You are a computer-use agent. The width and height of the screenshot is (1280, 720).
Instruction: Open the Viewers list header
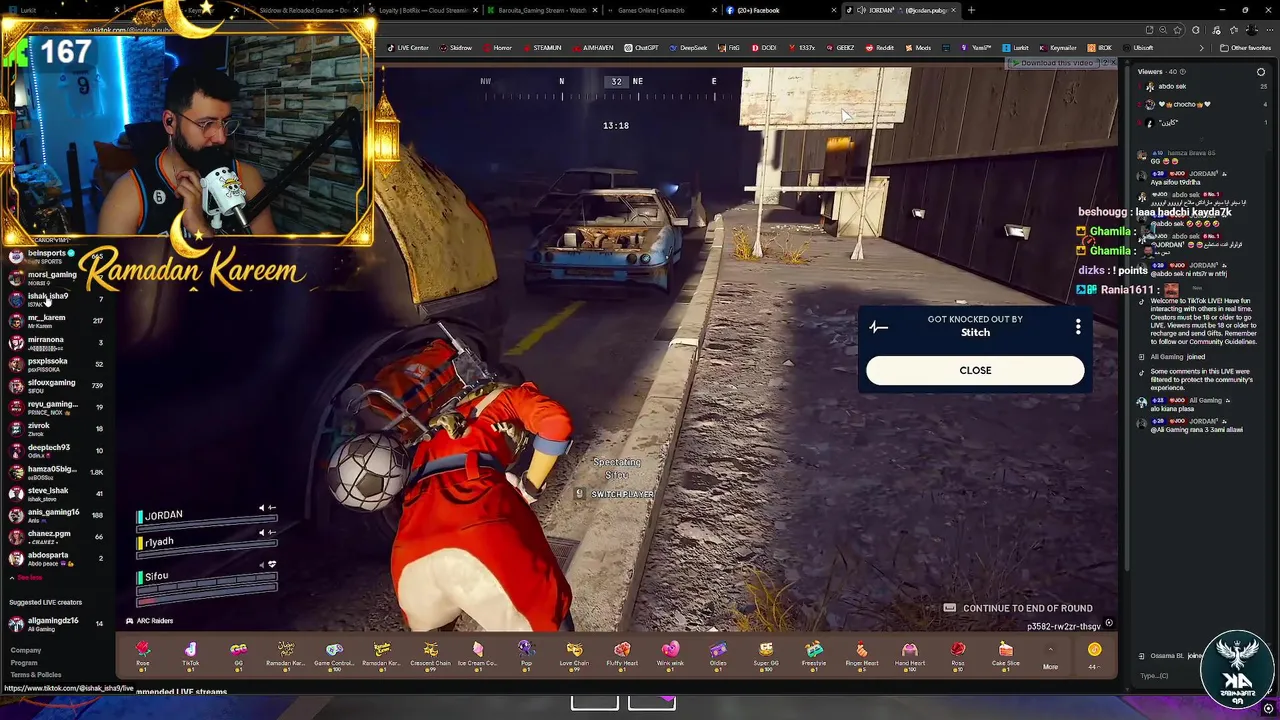[1161, 72]
